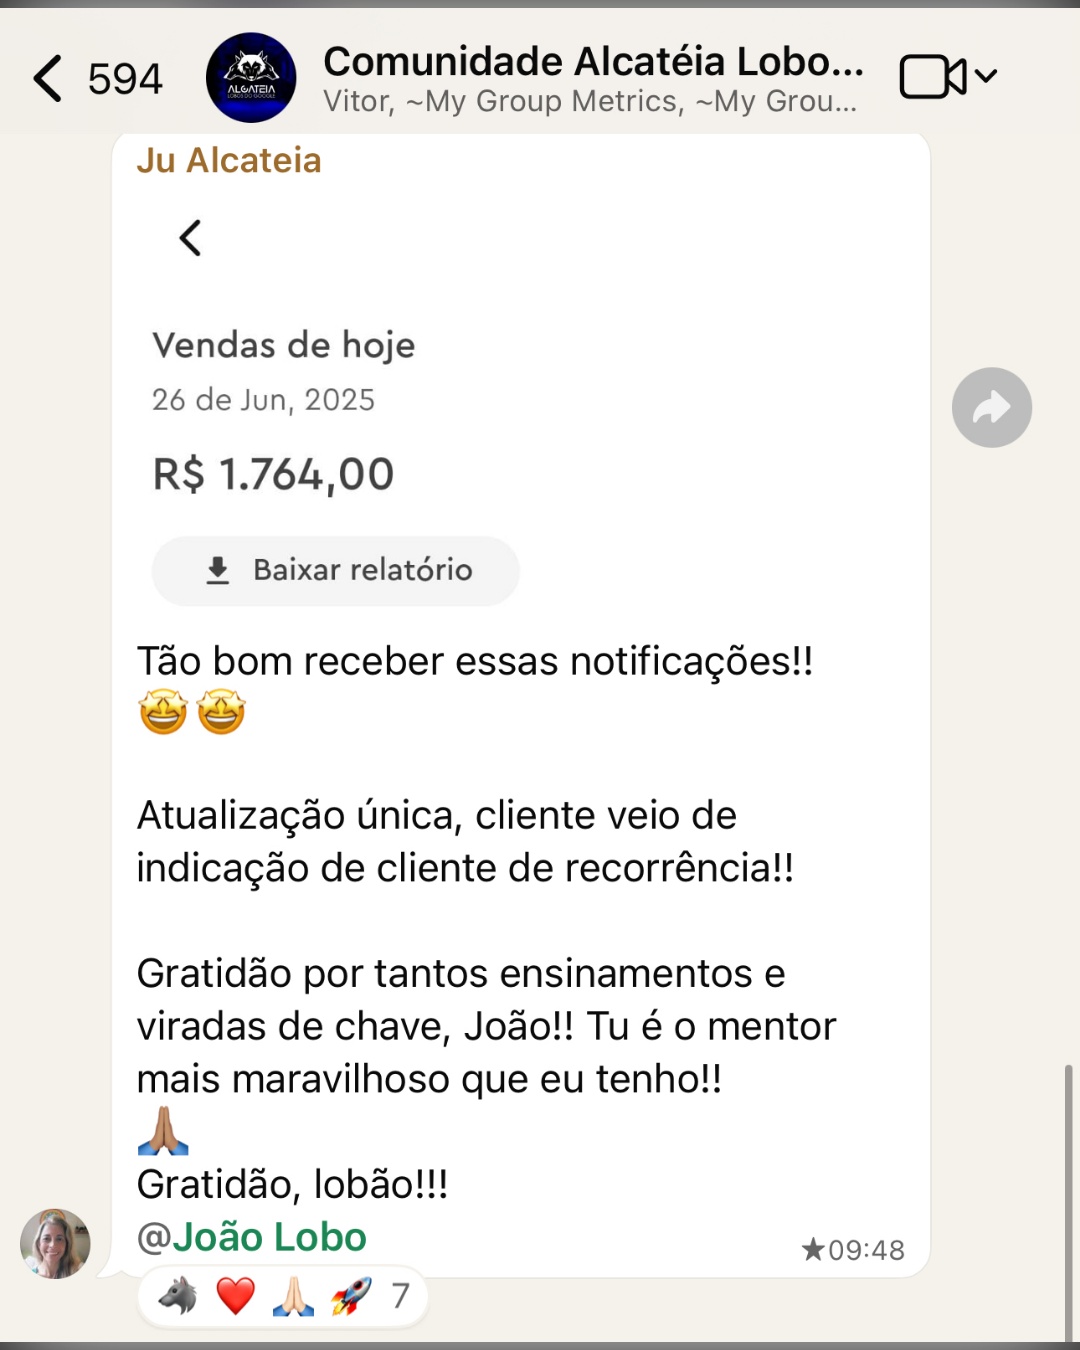The height and width of the screenshot is (1350, 1080).
Task: Open Ju Alcateia's sender avatar
Action: coord(55,1243)
